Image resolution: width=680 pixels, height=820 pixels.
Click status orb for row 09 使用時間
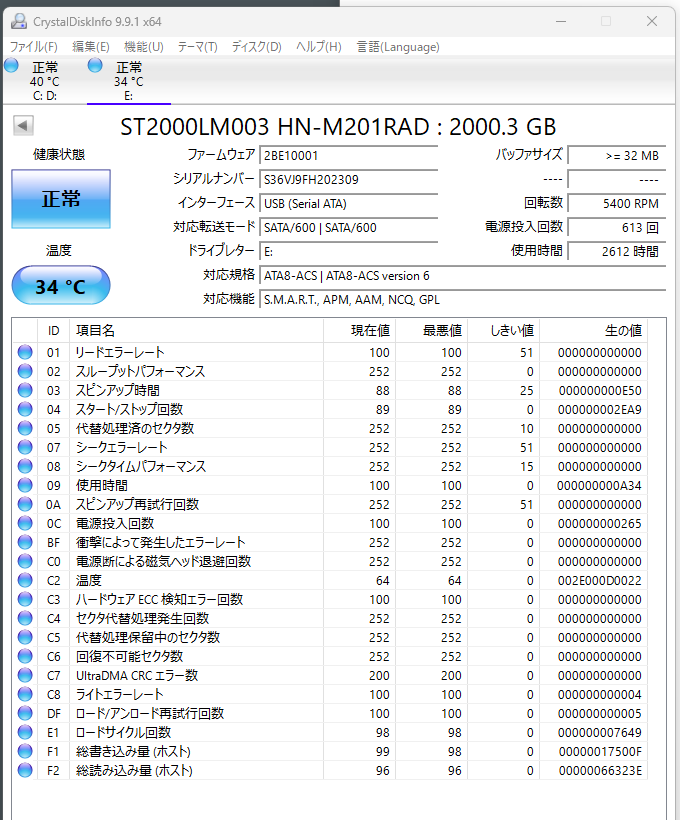click(25, 485)
